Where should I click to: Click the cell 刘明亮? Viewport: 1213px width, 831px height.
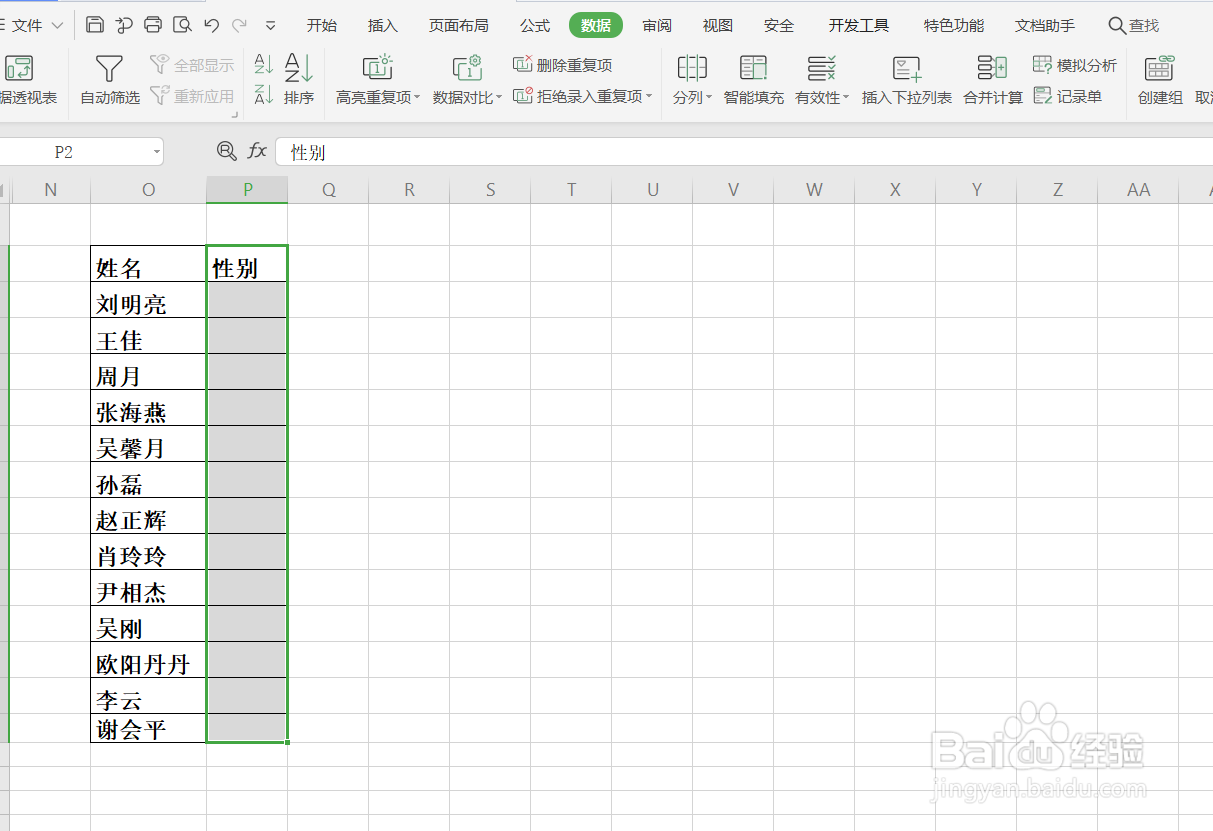tap(148, 300)
